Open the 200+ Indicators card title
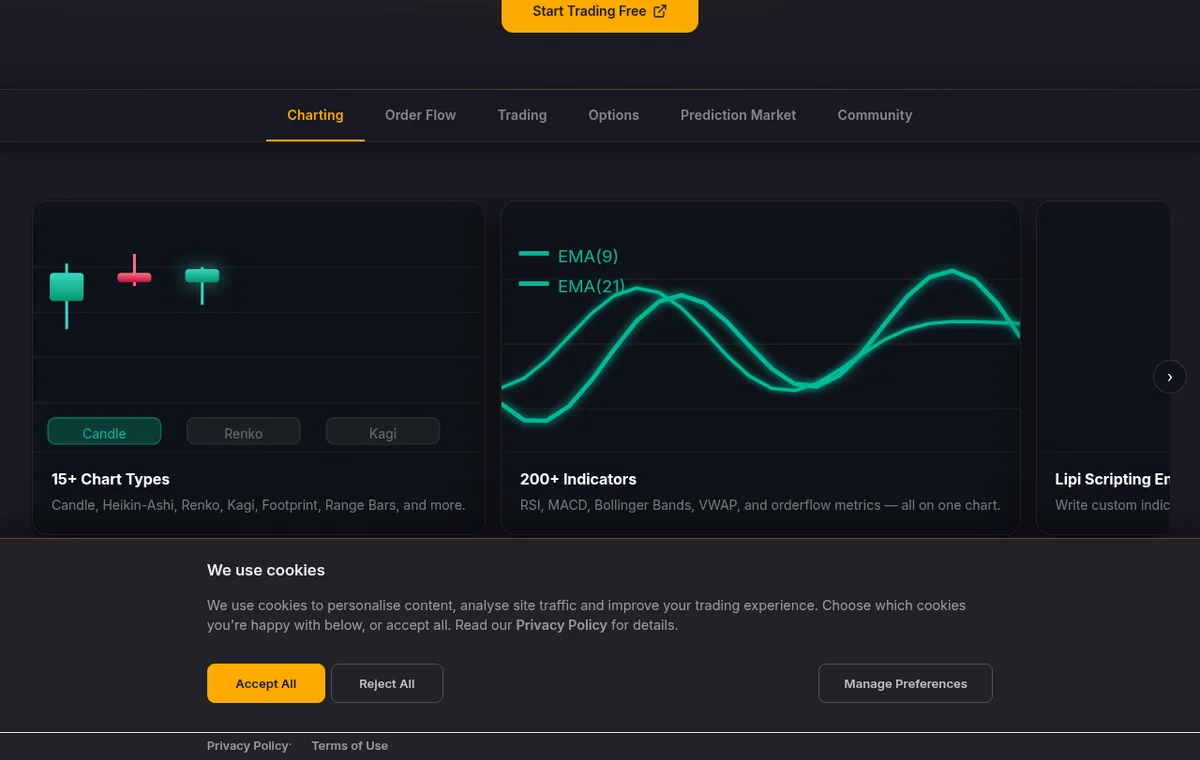 point(578,479)
